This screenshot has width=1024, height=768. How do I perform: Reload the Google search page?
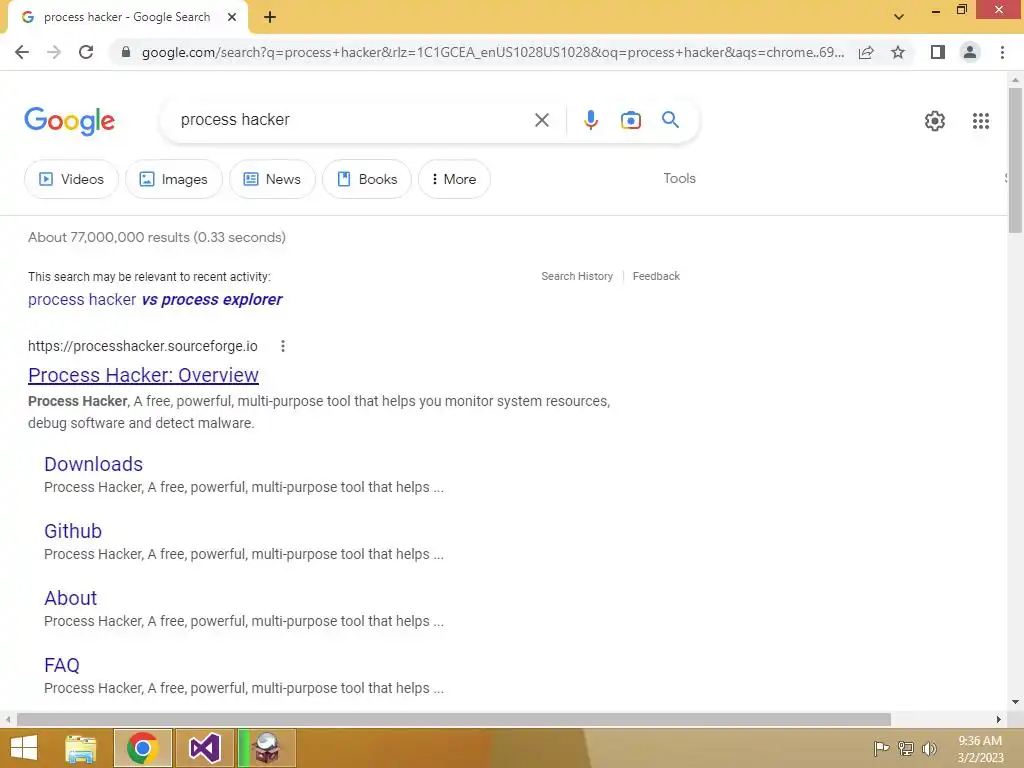pos(86,52)
